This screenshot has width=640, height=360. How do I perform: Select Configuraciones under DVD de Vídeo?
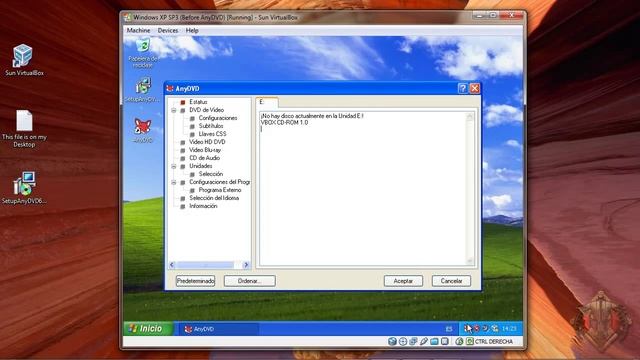click(x=218, y=118)
